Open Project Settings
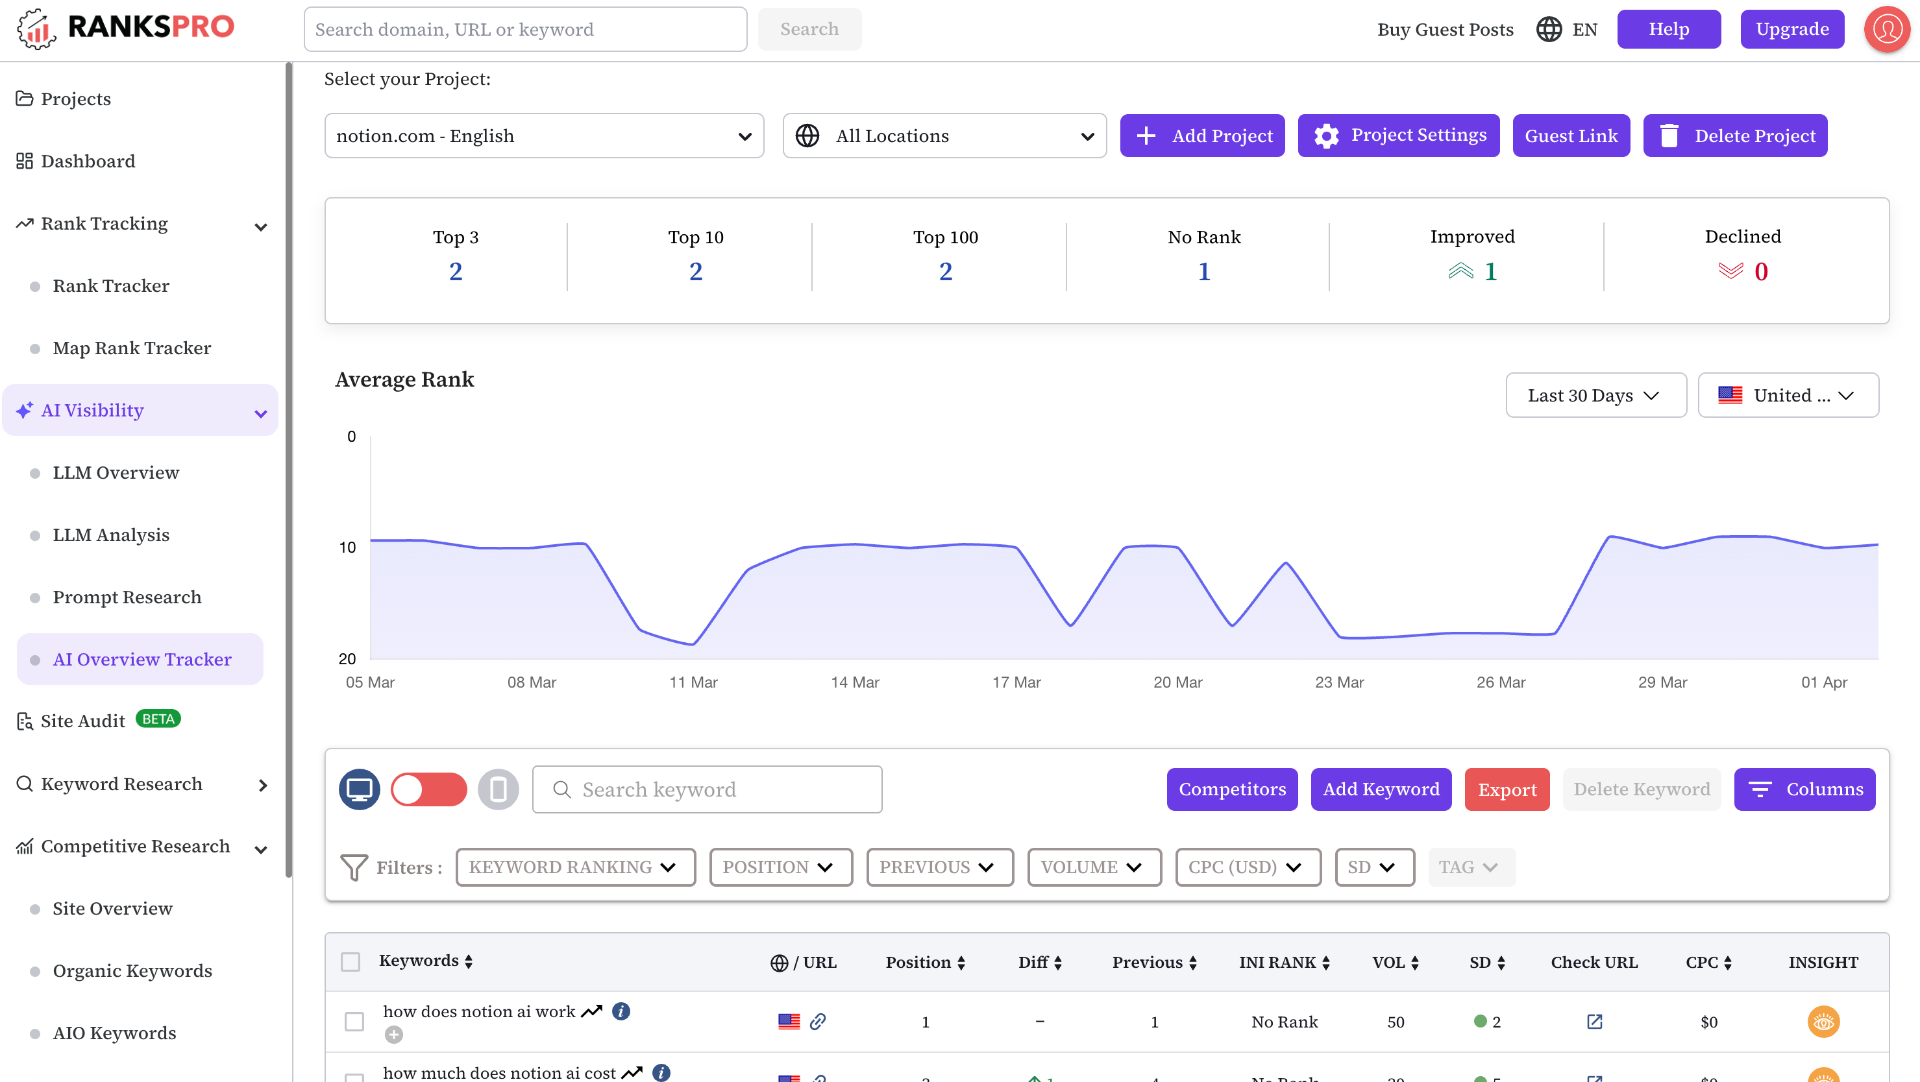 (1398, 135)
